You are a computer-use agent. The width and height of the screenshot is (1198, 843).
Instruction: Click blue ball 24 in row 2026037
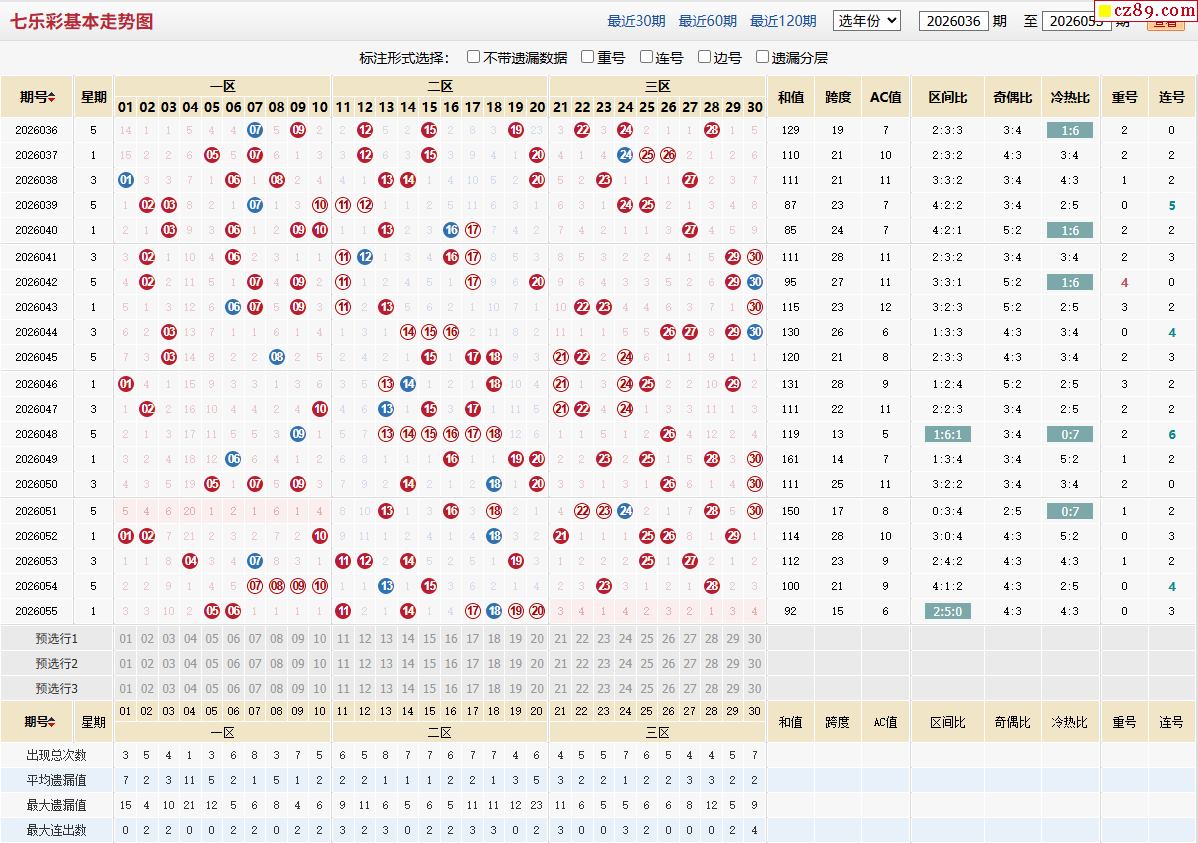[625, 155]
